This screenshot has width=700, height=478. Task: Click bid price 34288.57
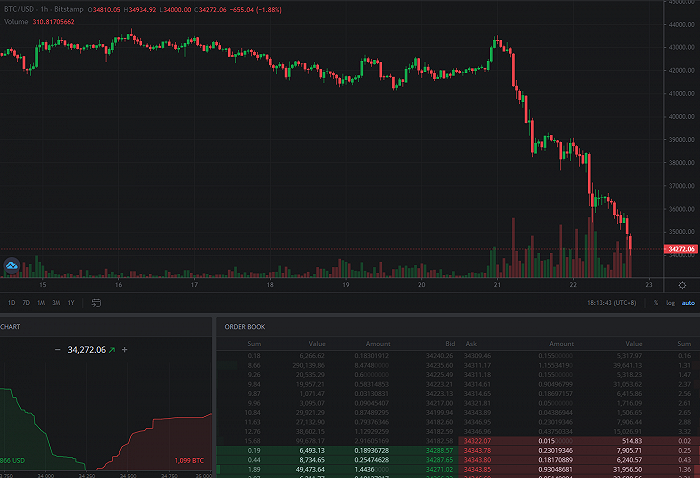pos(439,451)
